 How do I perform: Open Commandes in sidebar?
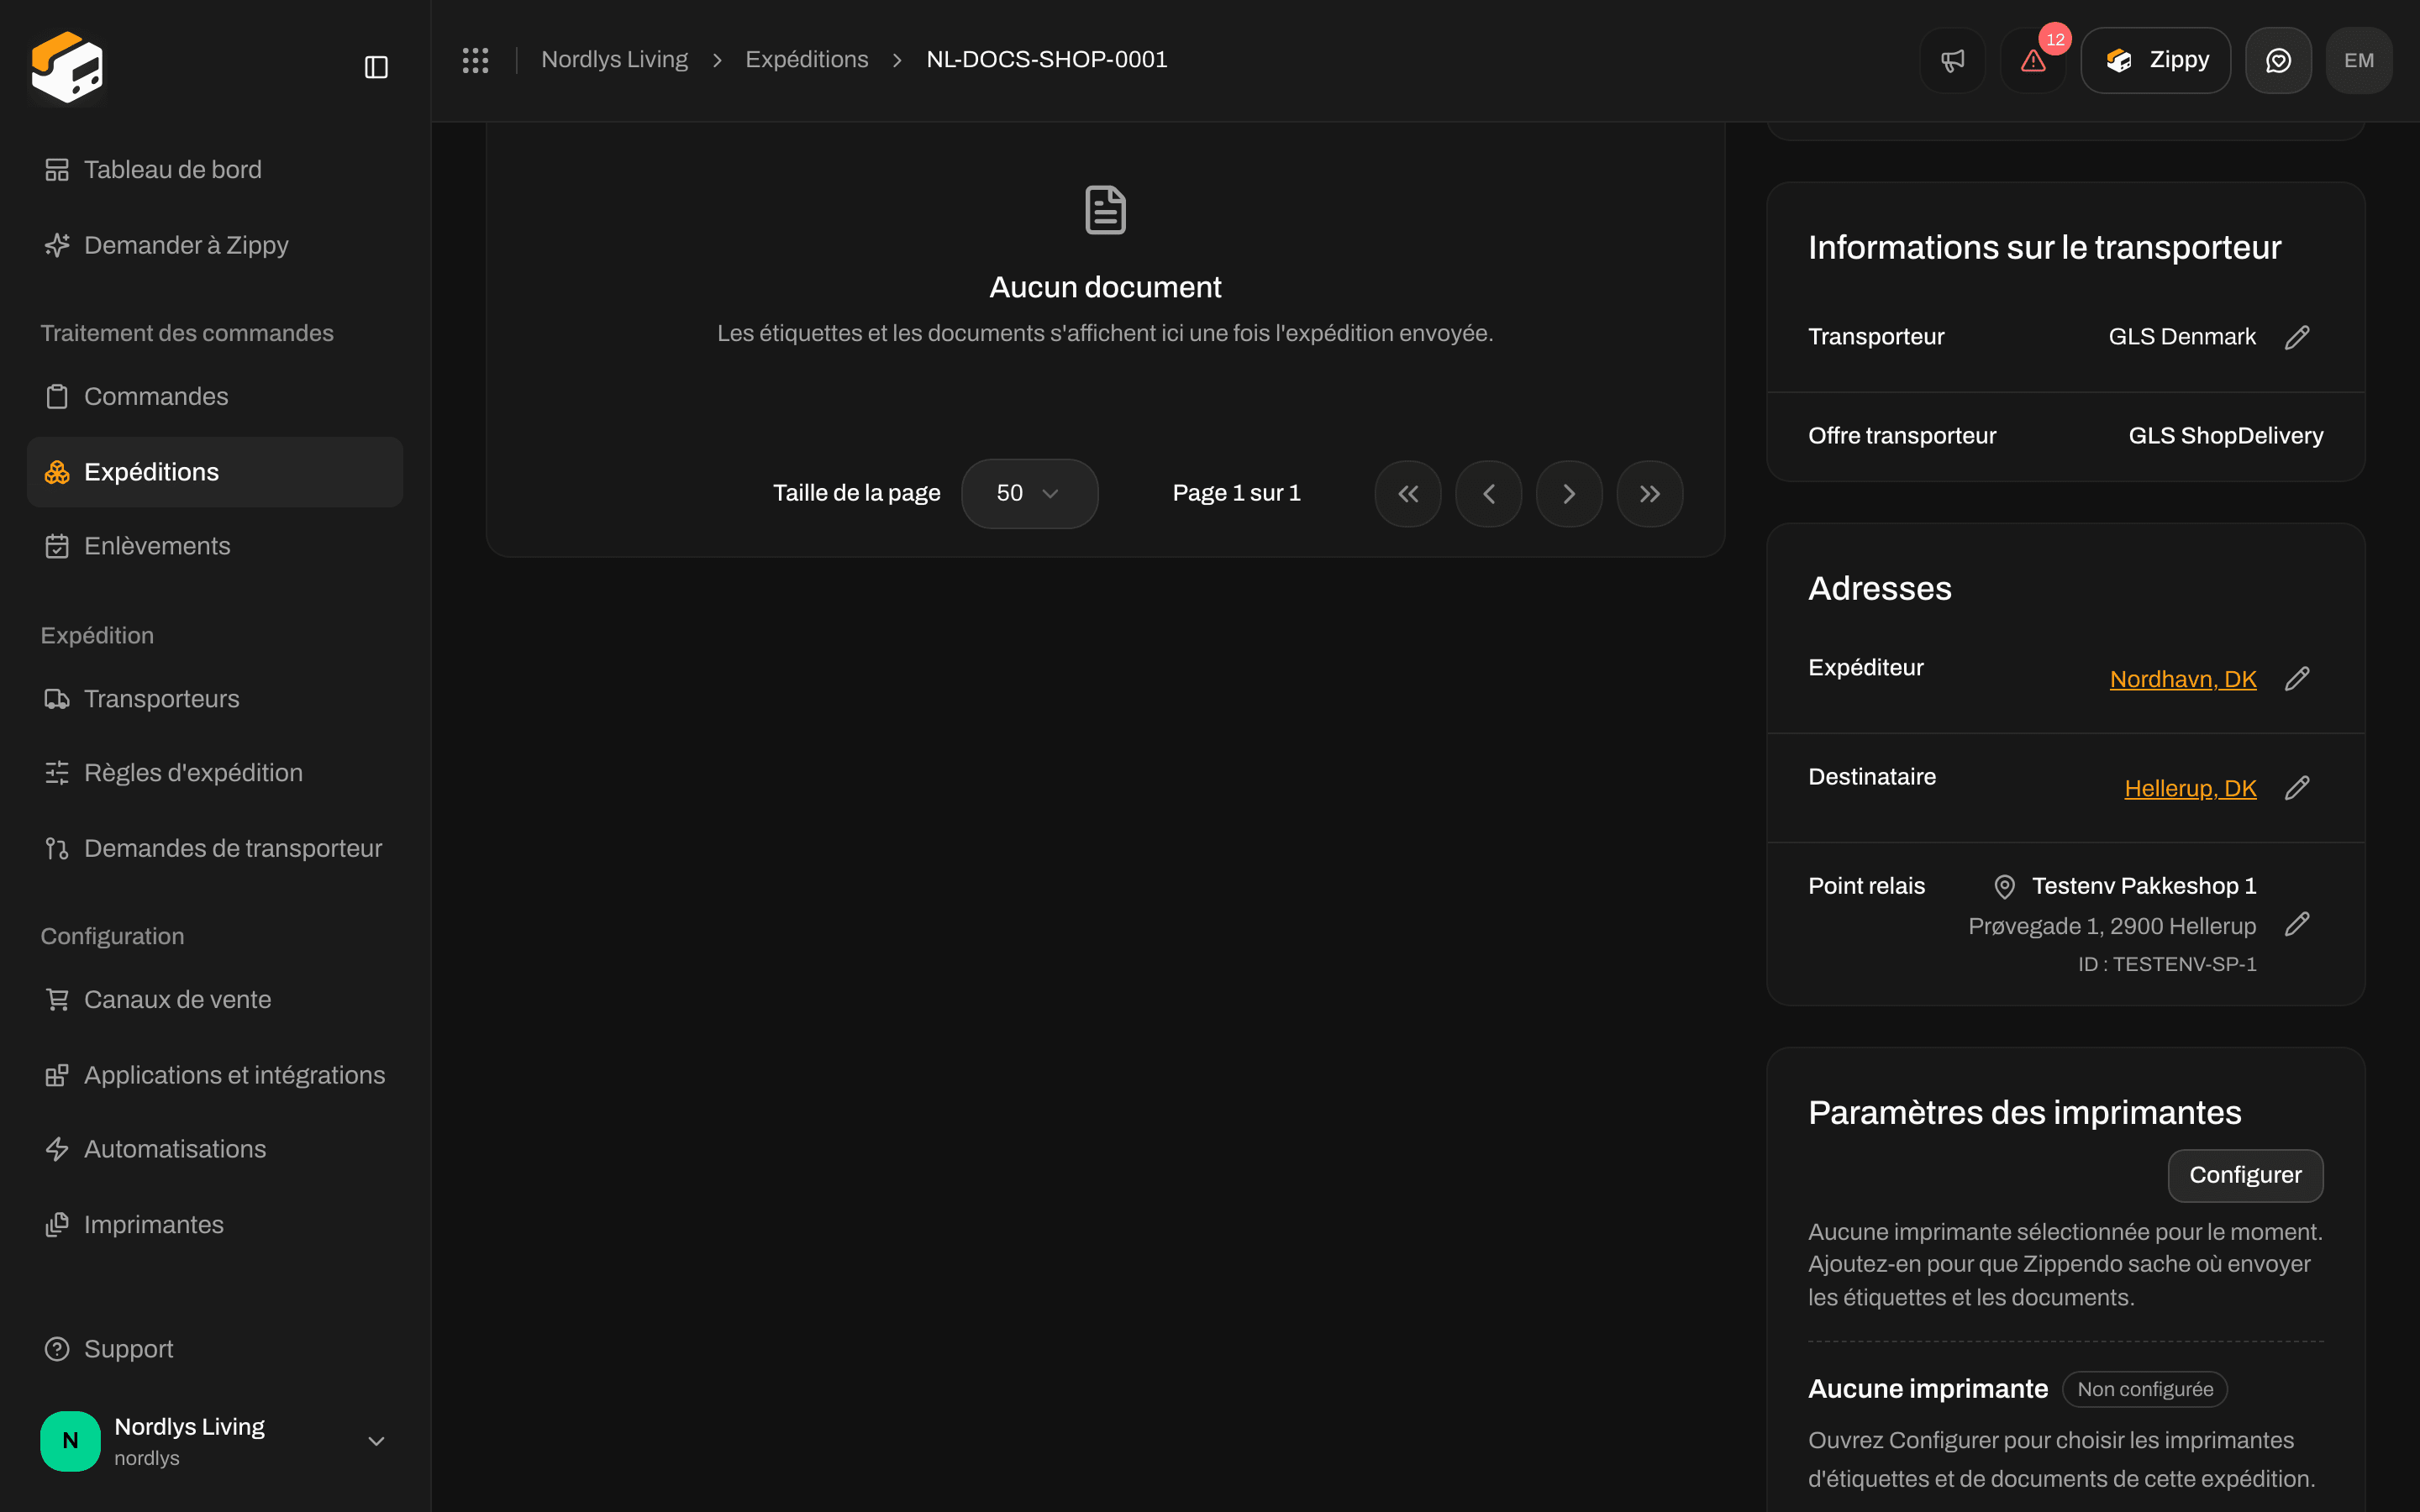pos(215,396)
